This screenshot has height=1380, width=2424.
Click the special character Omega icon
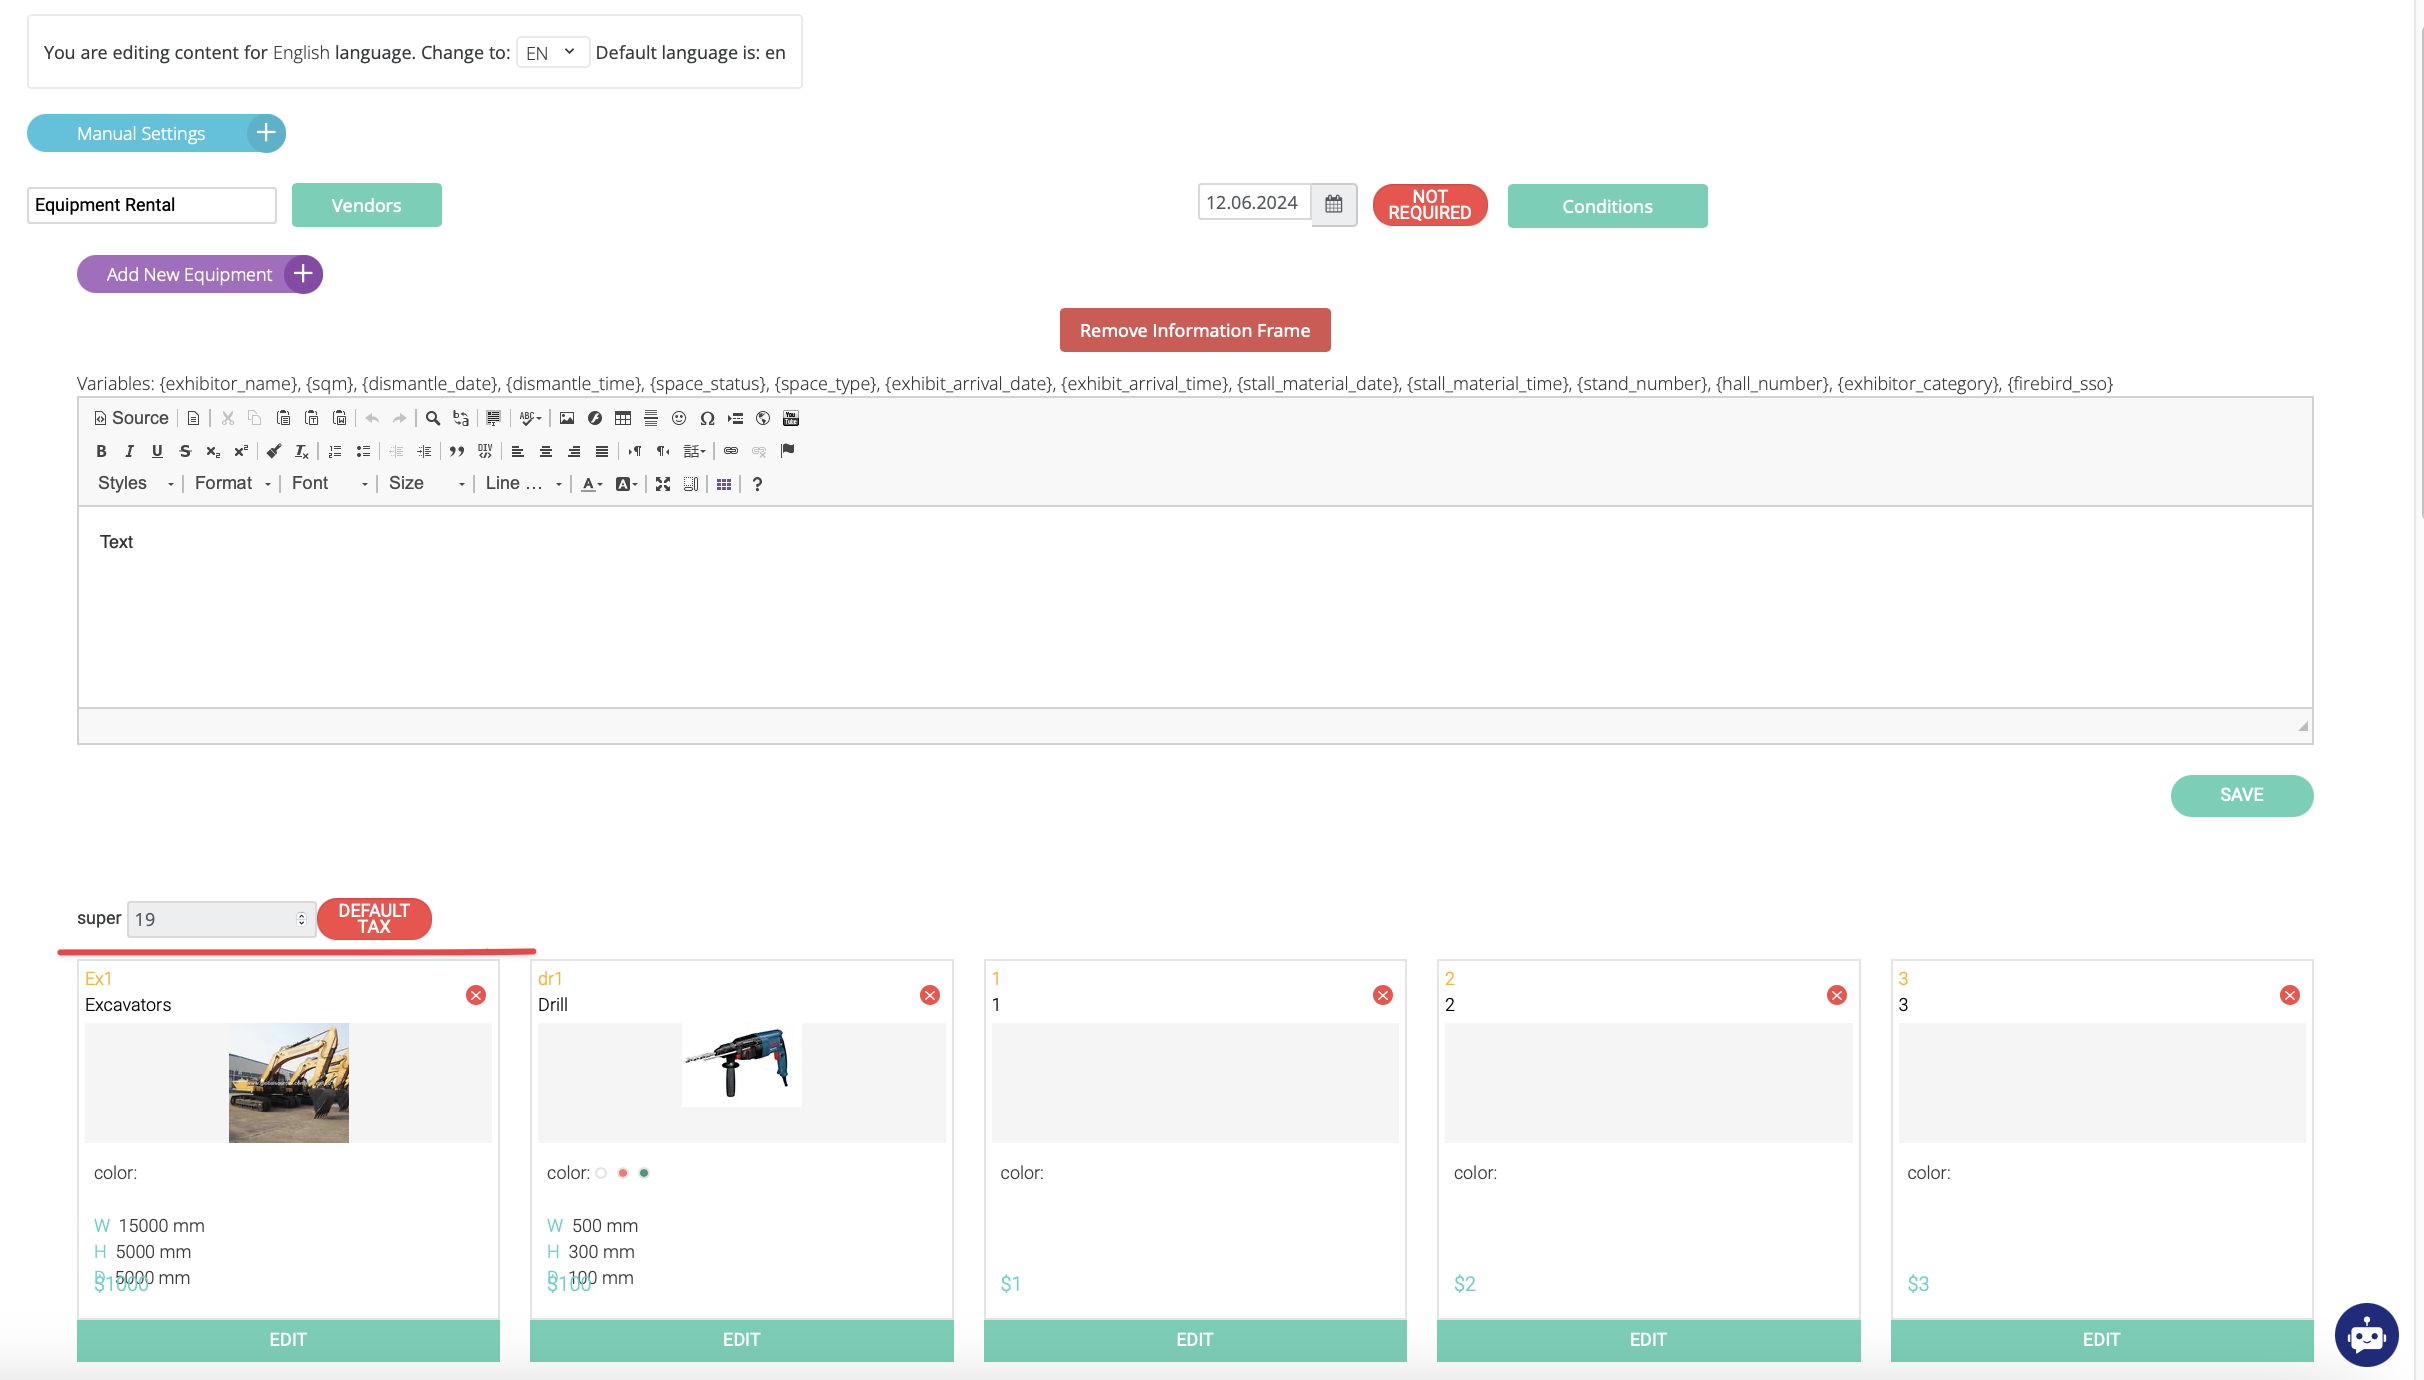707,418
